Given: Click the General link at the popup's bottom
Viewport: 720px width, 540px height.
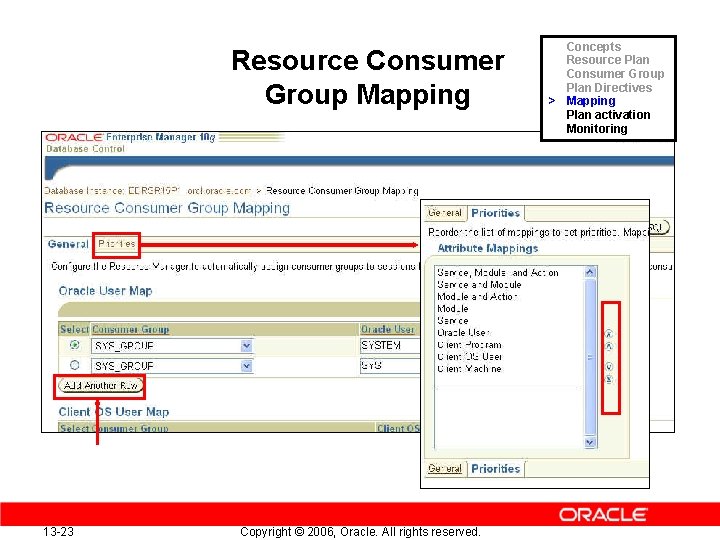Looking at the screenshot, I should point(444,469).
